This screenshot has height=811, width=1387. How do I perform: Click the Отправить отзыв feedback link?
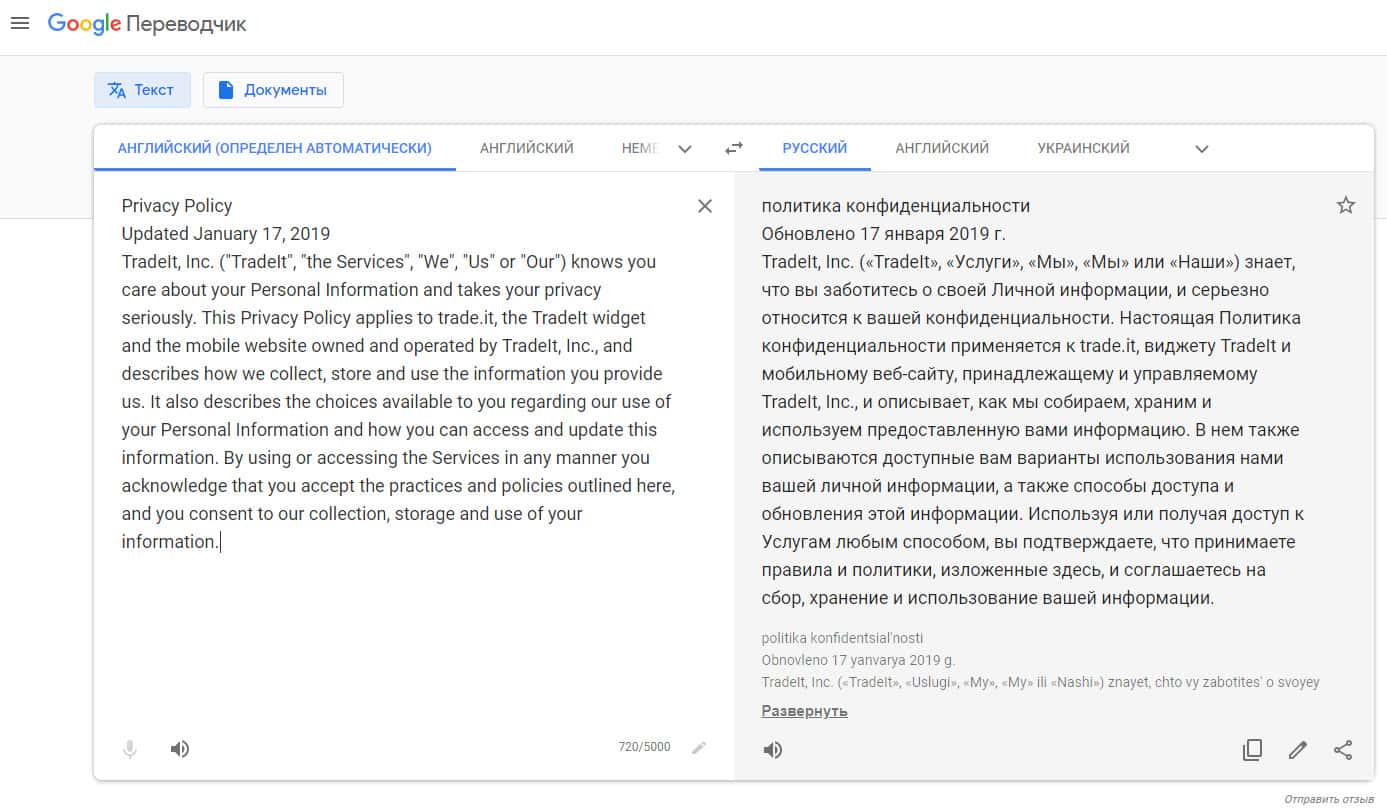click(1329, 799)
